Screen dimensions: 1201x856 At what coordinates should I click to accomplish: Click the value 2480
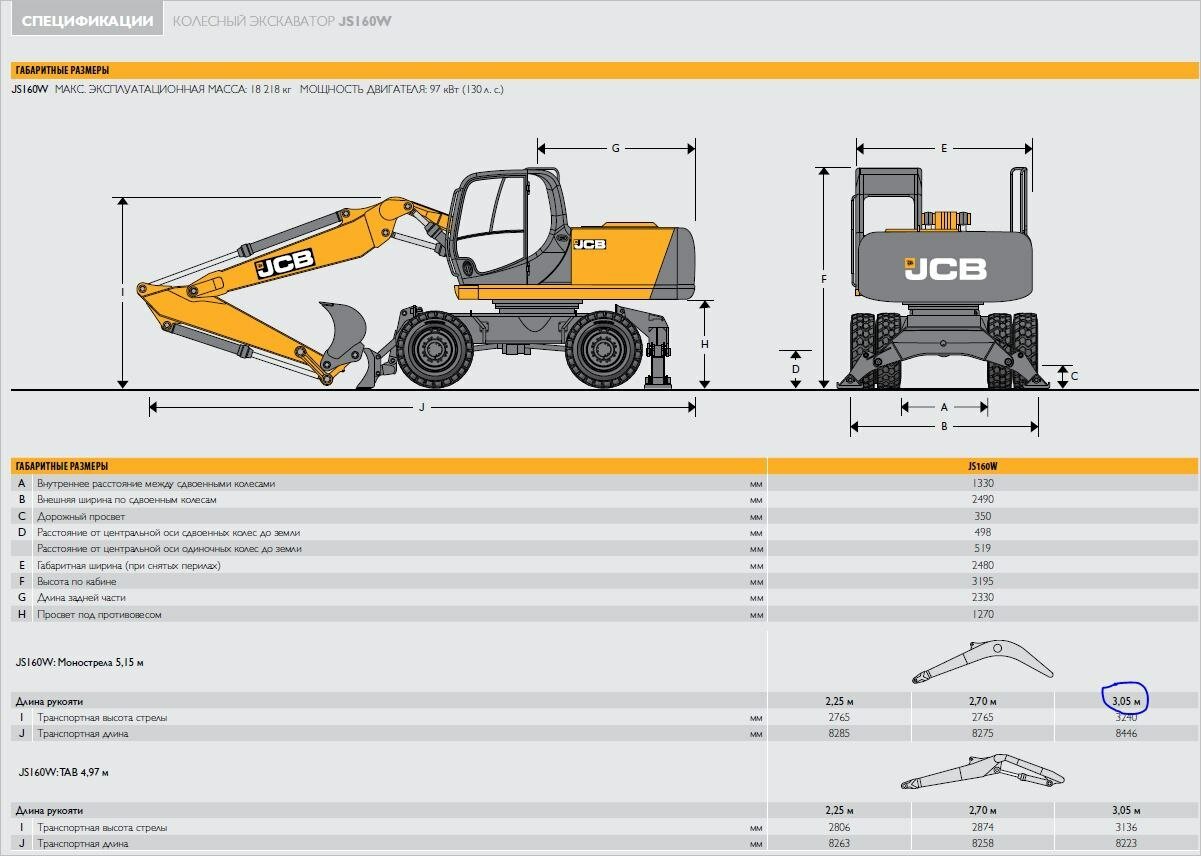983,565
